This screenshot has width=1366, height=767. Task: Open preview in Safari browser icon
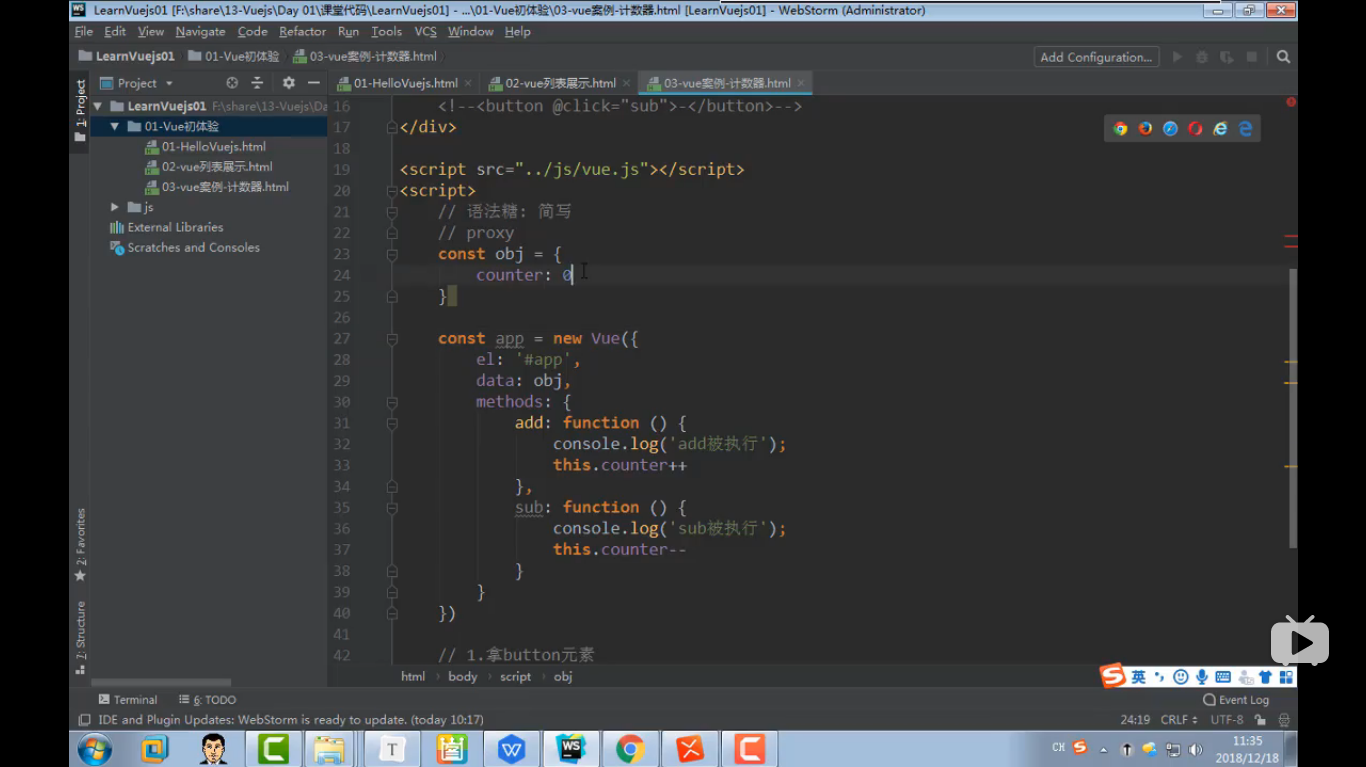[x=1170, y=129]
